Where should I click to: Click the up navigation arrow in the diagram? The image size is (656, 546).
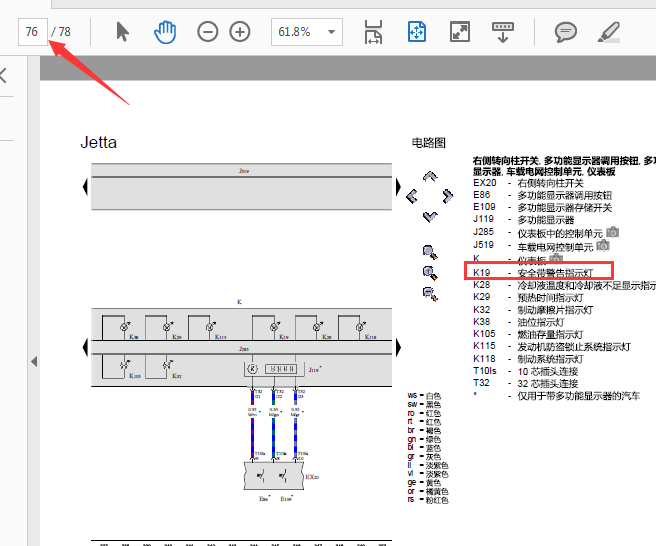430,176
